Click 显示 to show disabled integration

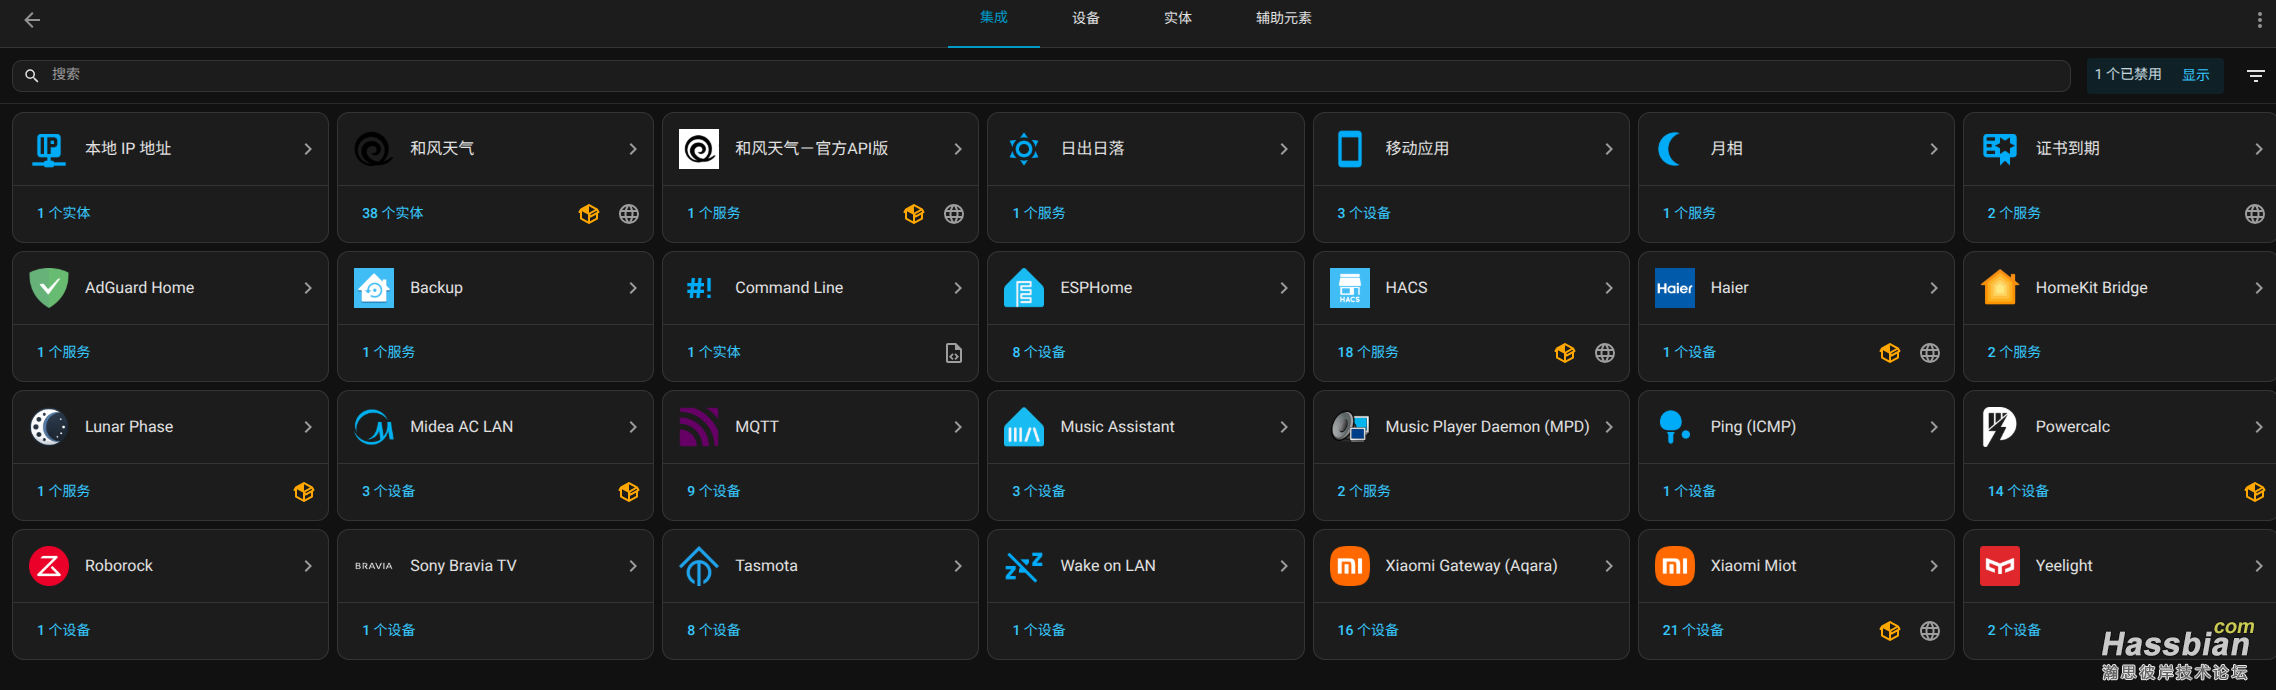(2196, 75)
